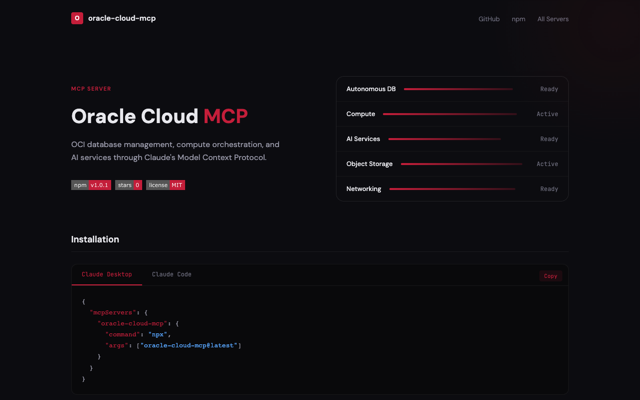Click the Compute label
This screenshot has width=640, height=400.
(x=360, y=114)
